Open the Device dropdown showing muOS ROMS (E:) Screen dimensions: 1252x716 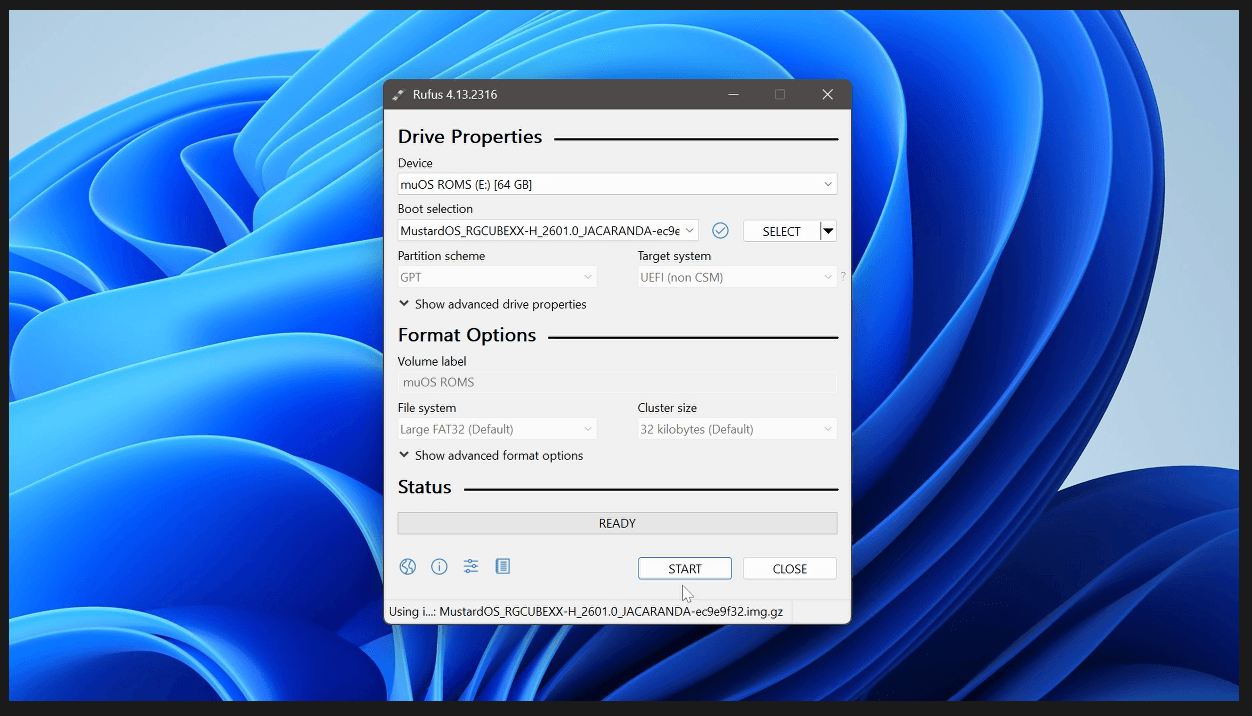(x=617, y=184)
